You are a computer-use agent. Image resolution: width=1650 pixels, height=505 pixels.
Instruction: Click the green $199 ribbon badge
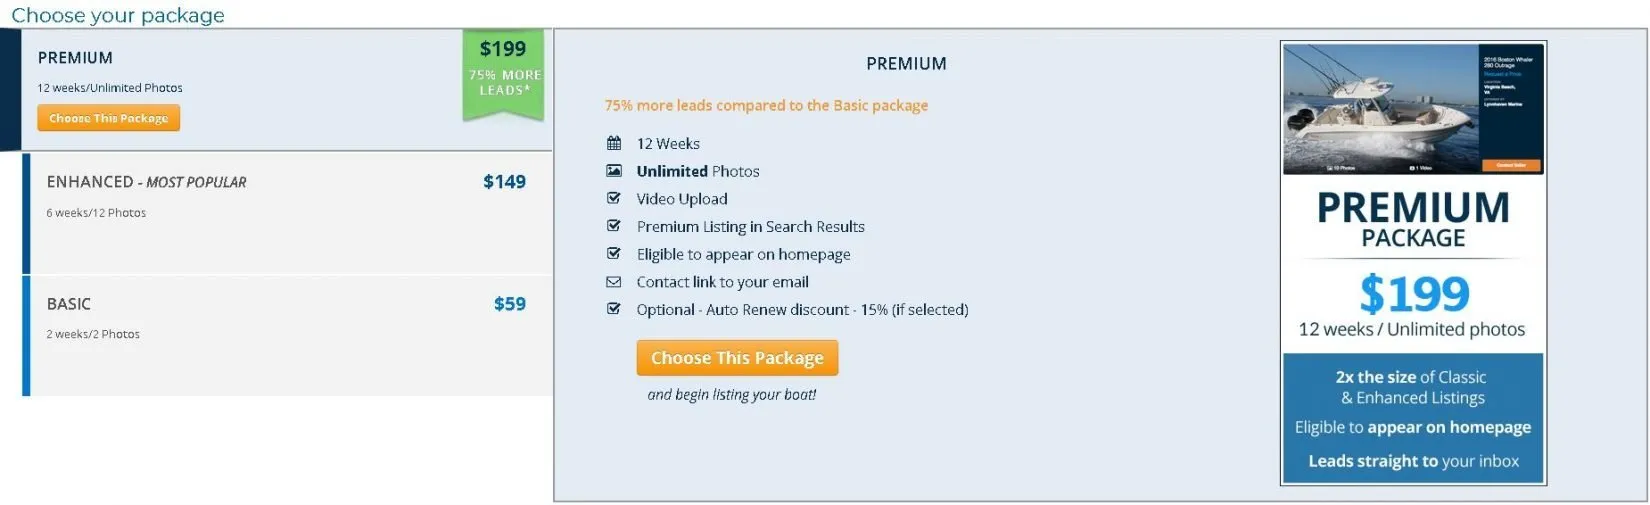tap(503, 75)
